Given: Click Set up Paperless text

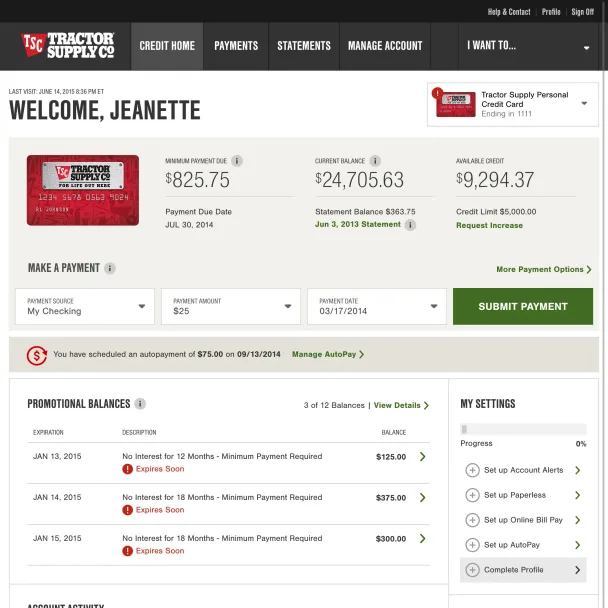Looking at the screenshot, I should click(515, 495).
